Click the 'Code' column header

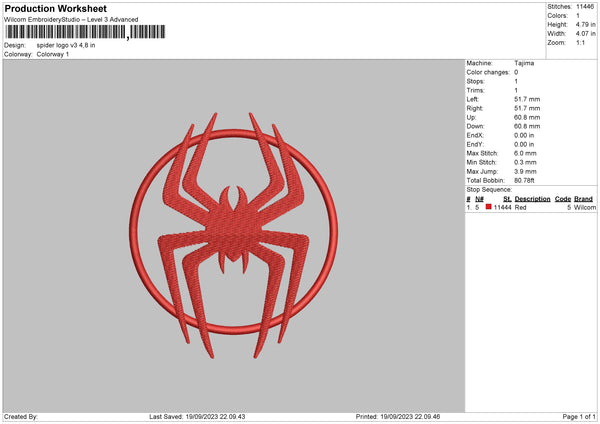pos(562,199)
